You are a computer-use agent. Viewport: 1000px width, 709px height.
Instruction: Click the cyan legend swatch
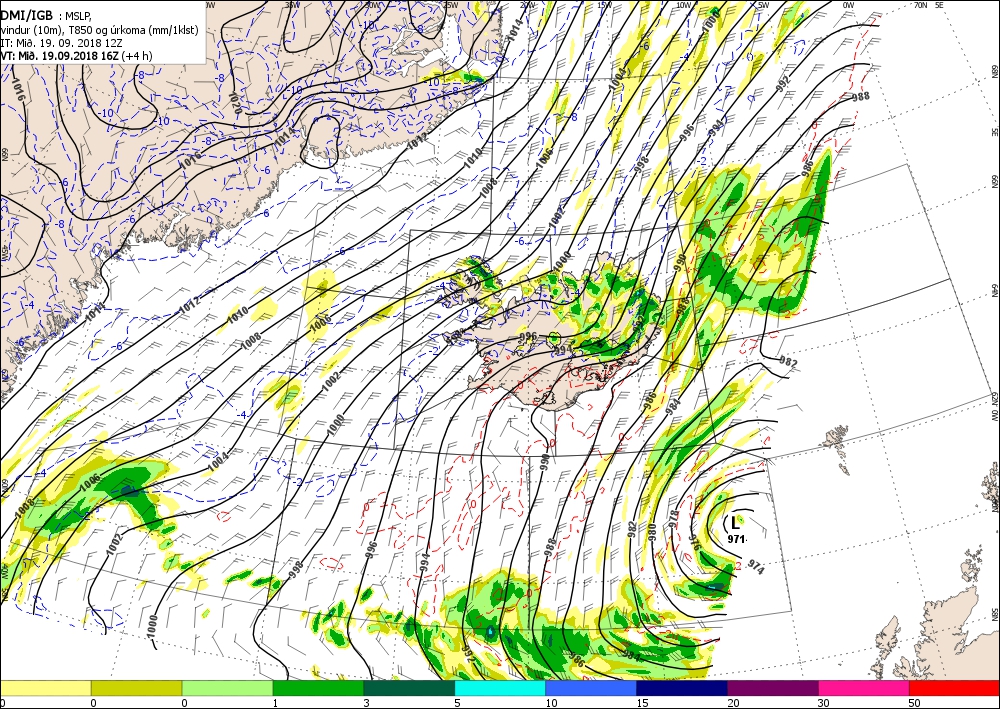tap(500, 688)
